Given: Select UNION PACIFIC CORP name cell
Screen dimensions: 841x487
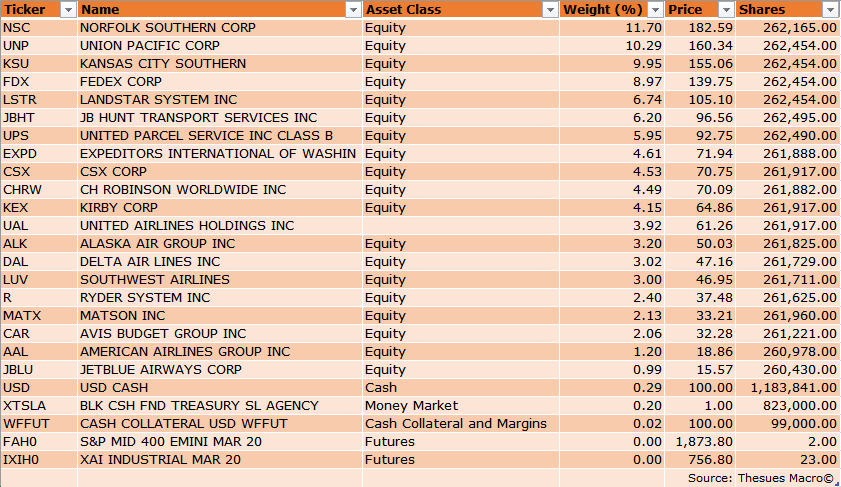Looking at the screenshot, I should 220,46.
